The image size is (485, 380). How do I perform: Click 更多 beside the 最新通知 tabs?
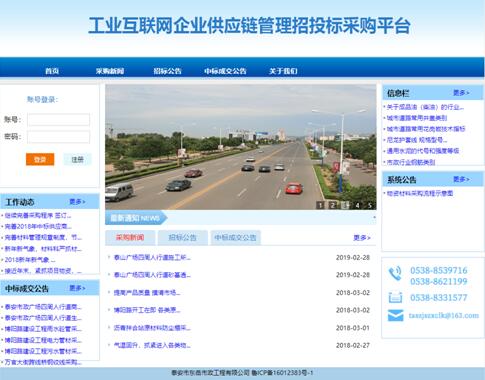pyautogui.click(x=362, y=238)
